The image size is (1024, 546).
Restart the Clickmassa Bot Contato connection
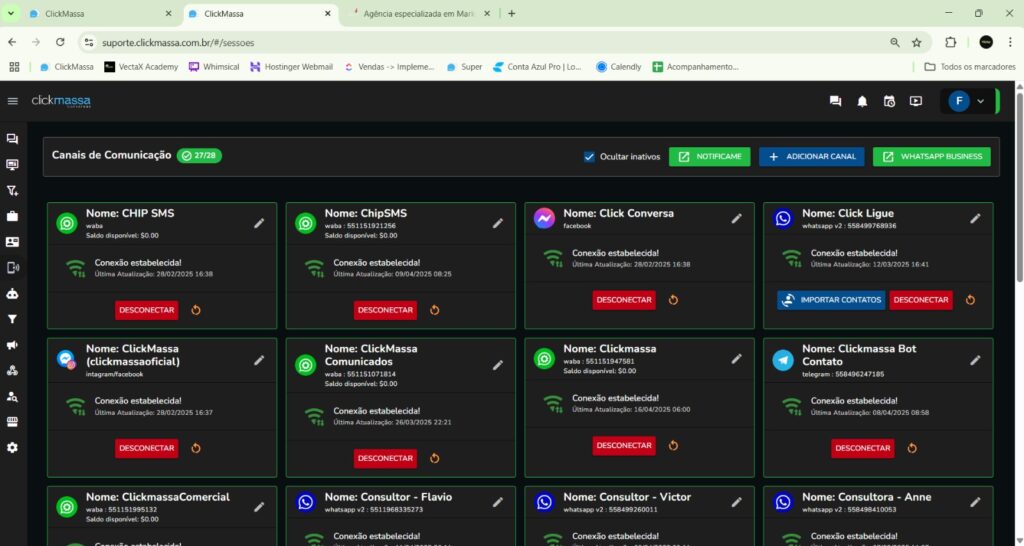click(911, 448)
